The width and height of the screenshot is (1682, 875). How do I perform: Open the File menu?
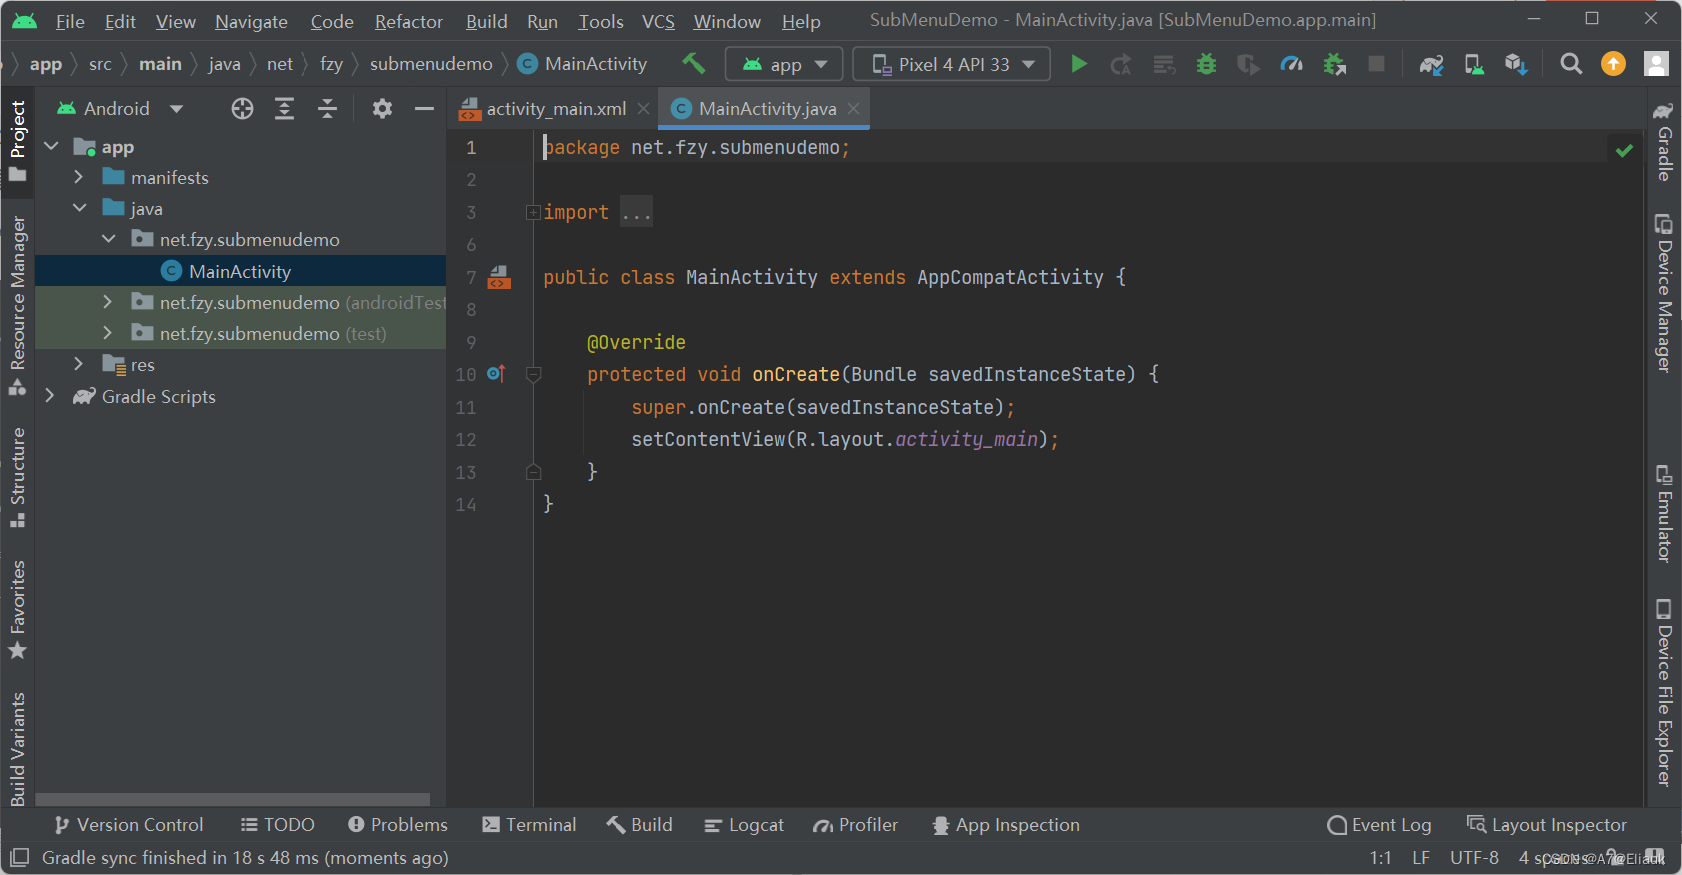(x=70, y=21)
